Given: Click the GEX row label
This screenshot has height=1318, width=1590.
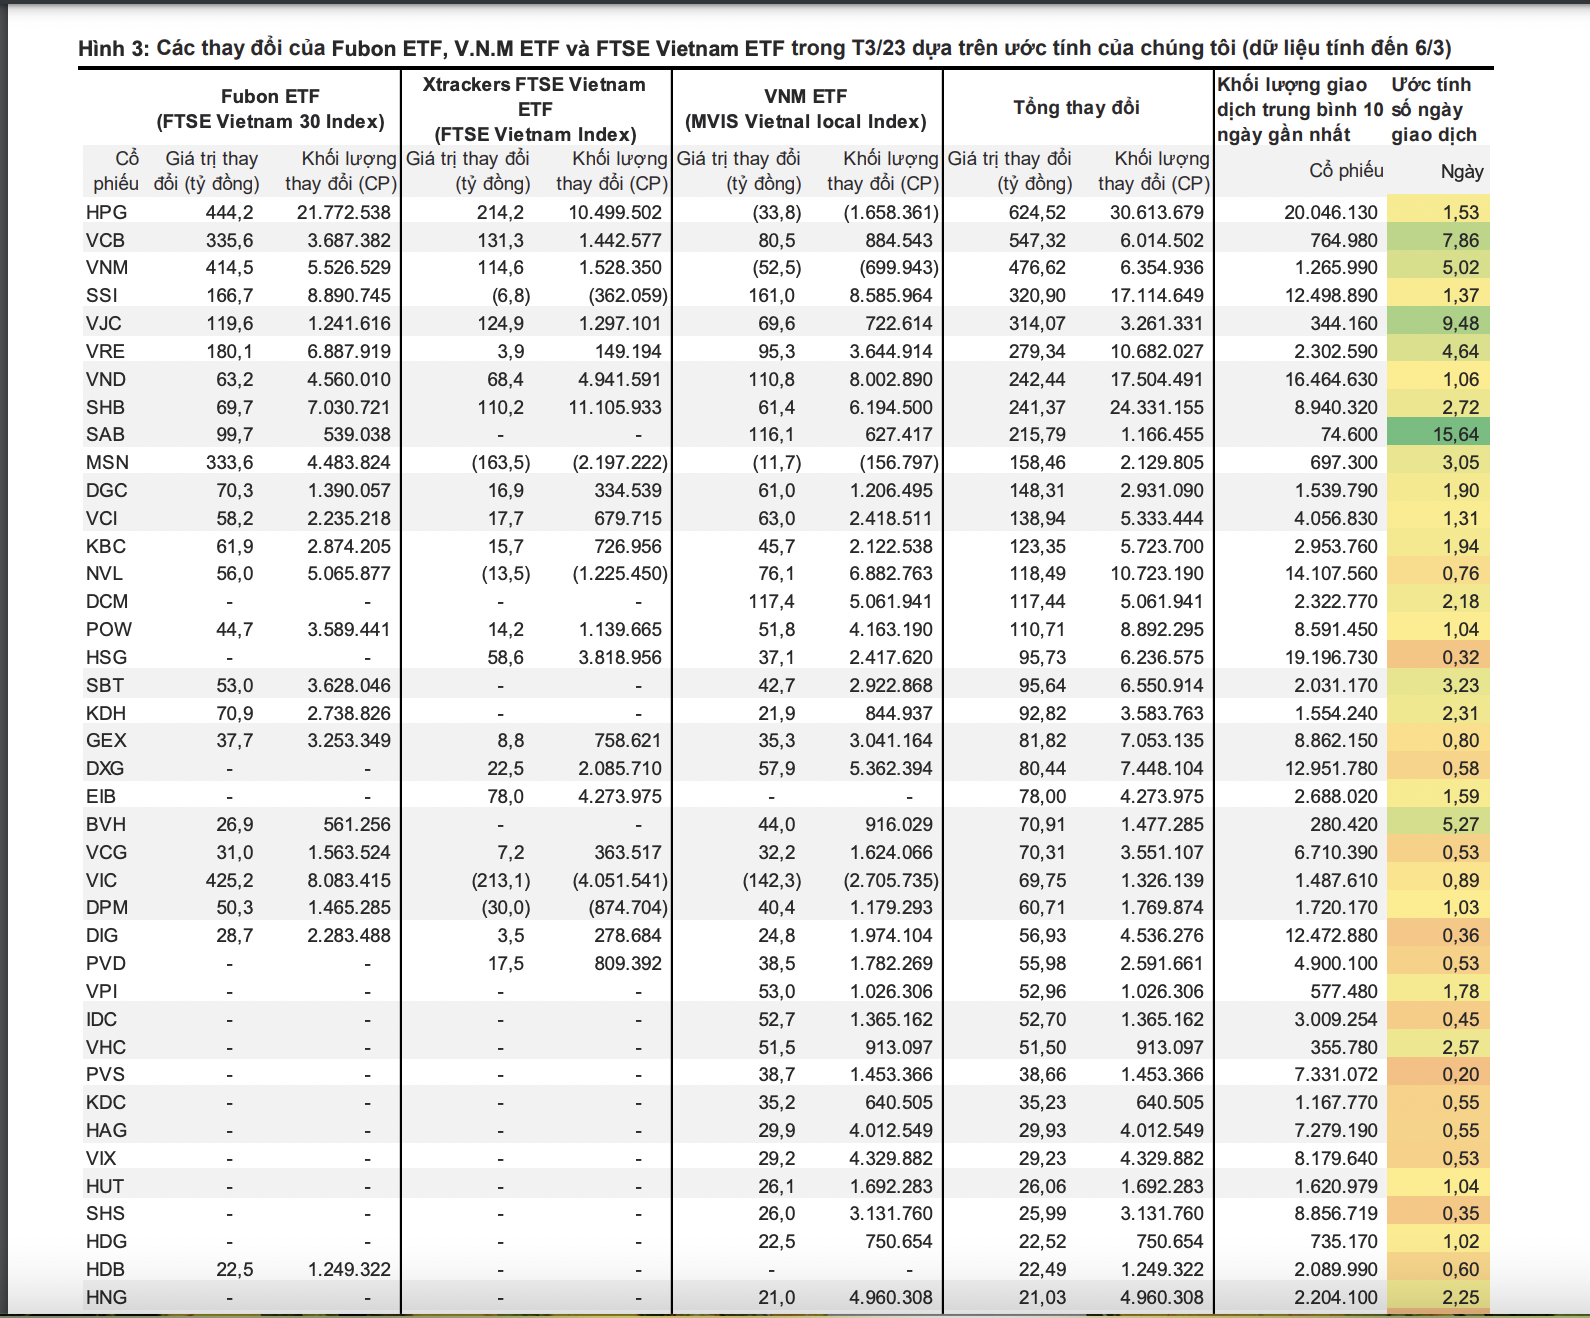Looking at the screenshot, I should click(106, 740).
